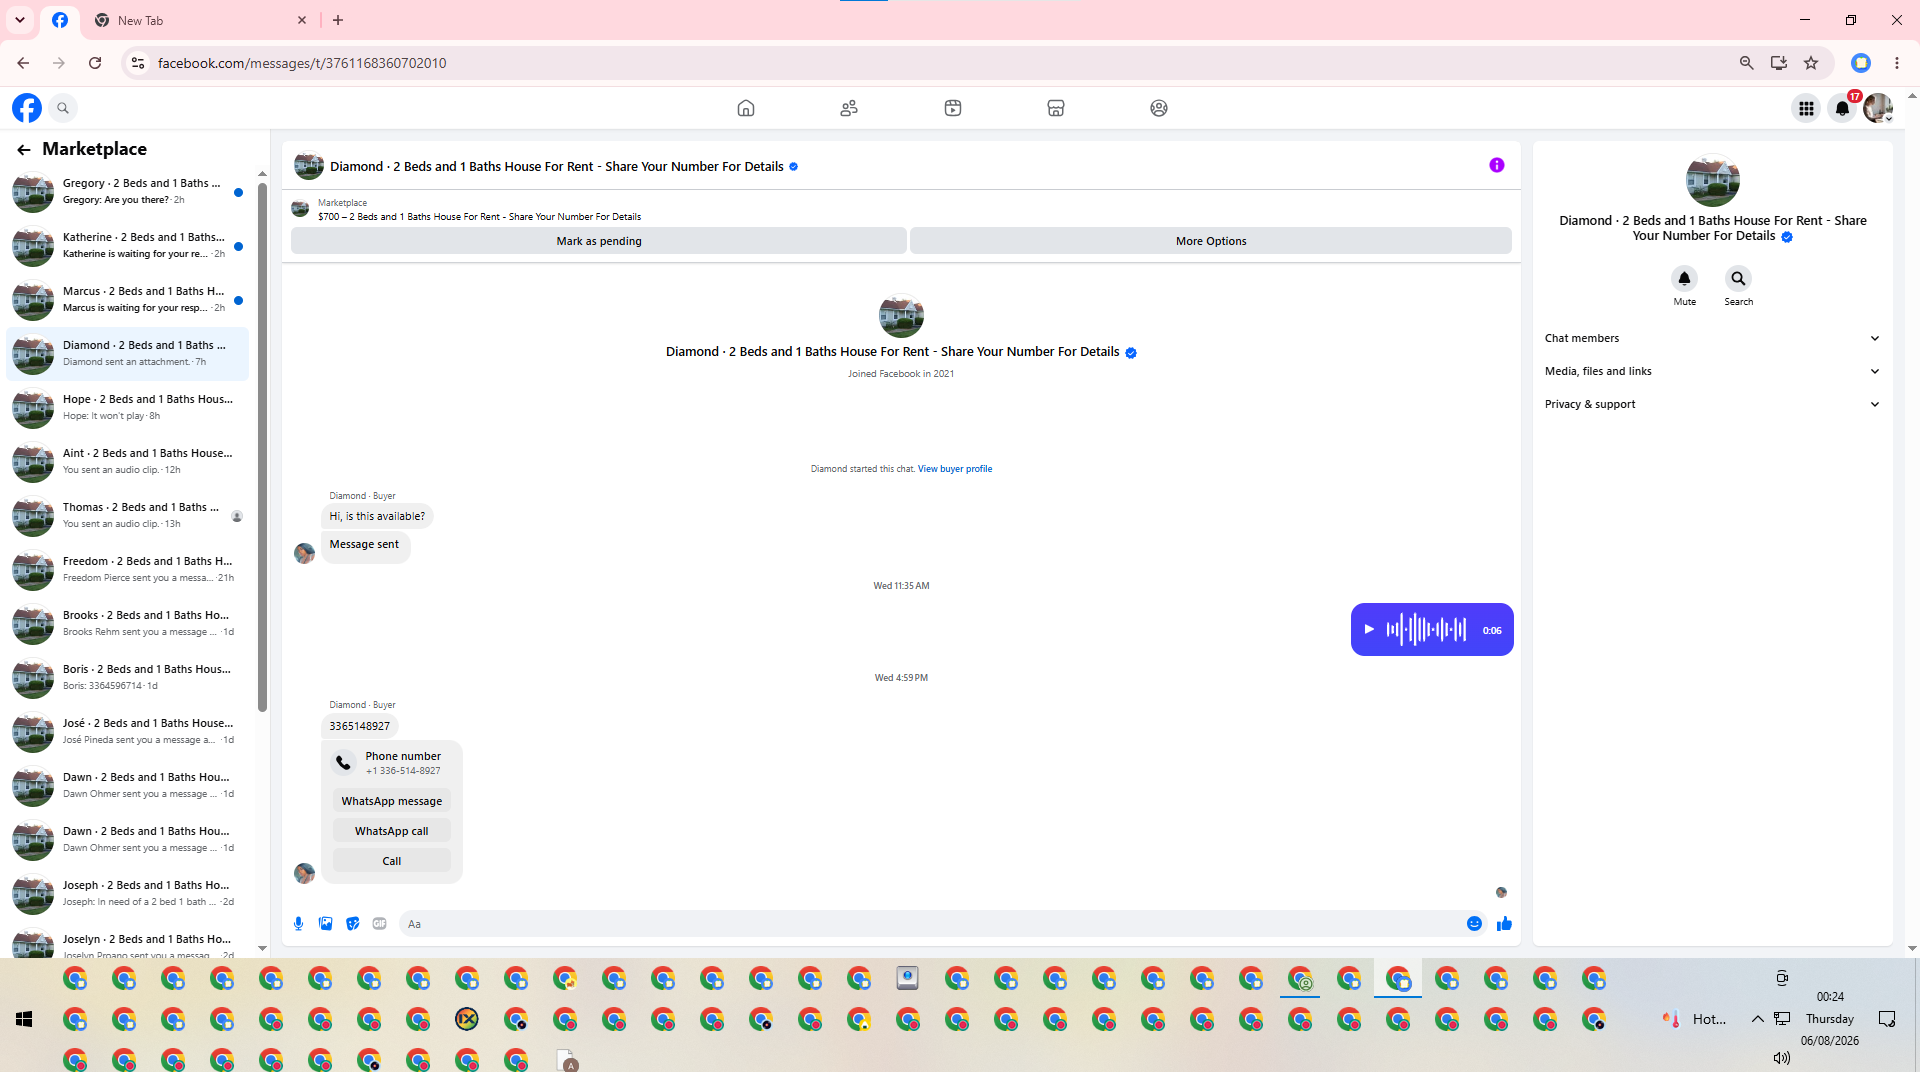Image resolution: width=1920 pixels, height=1072 pixels.
Task: Go back from Marketplace inbox arrow
Action: (x=24, y=150)
